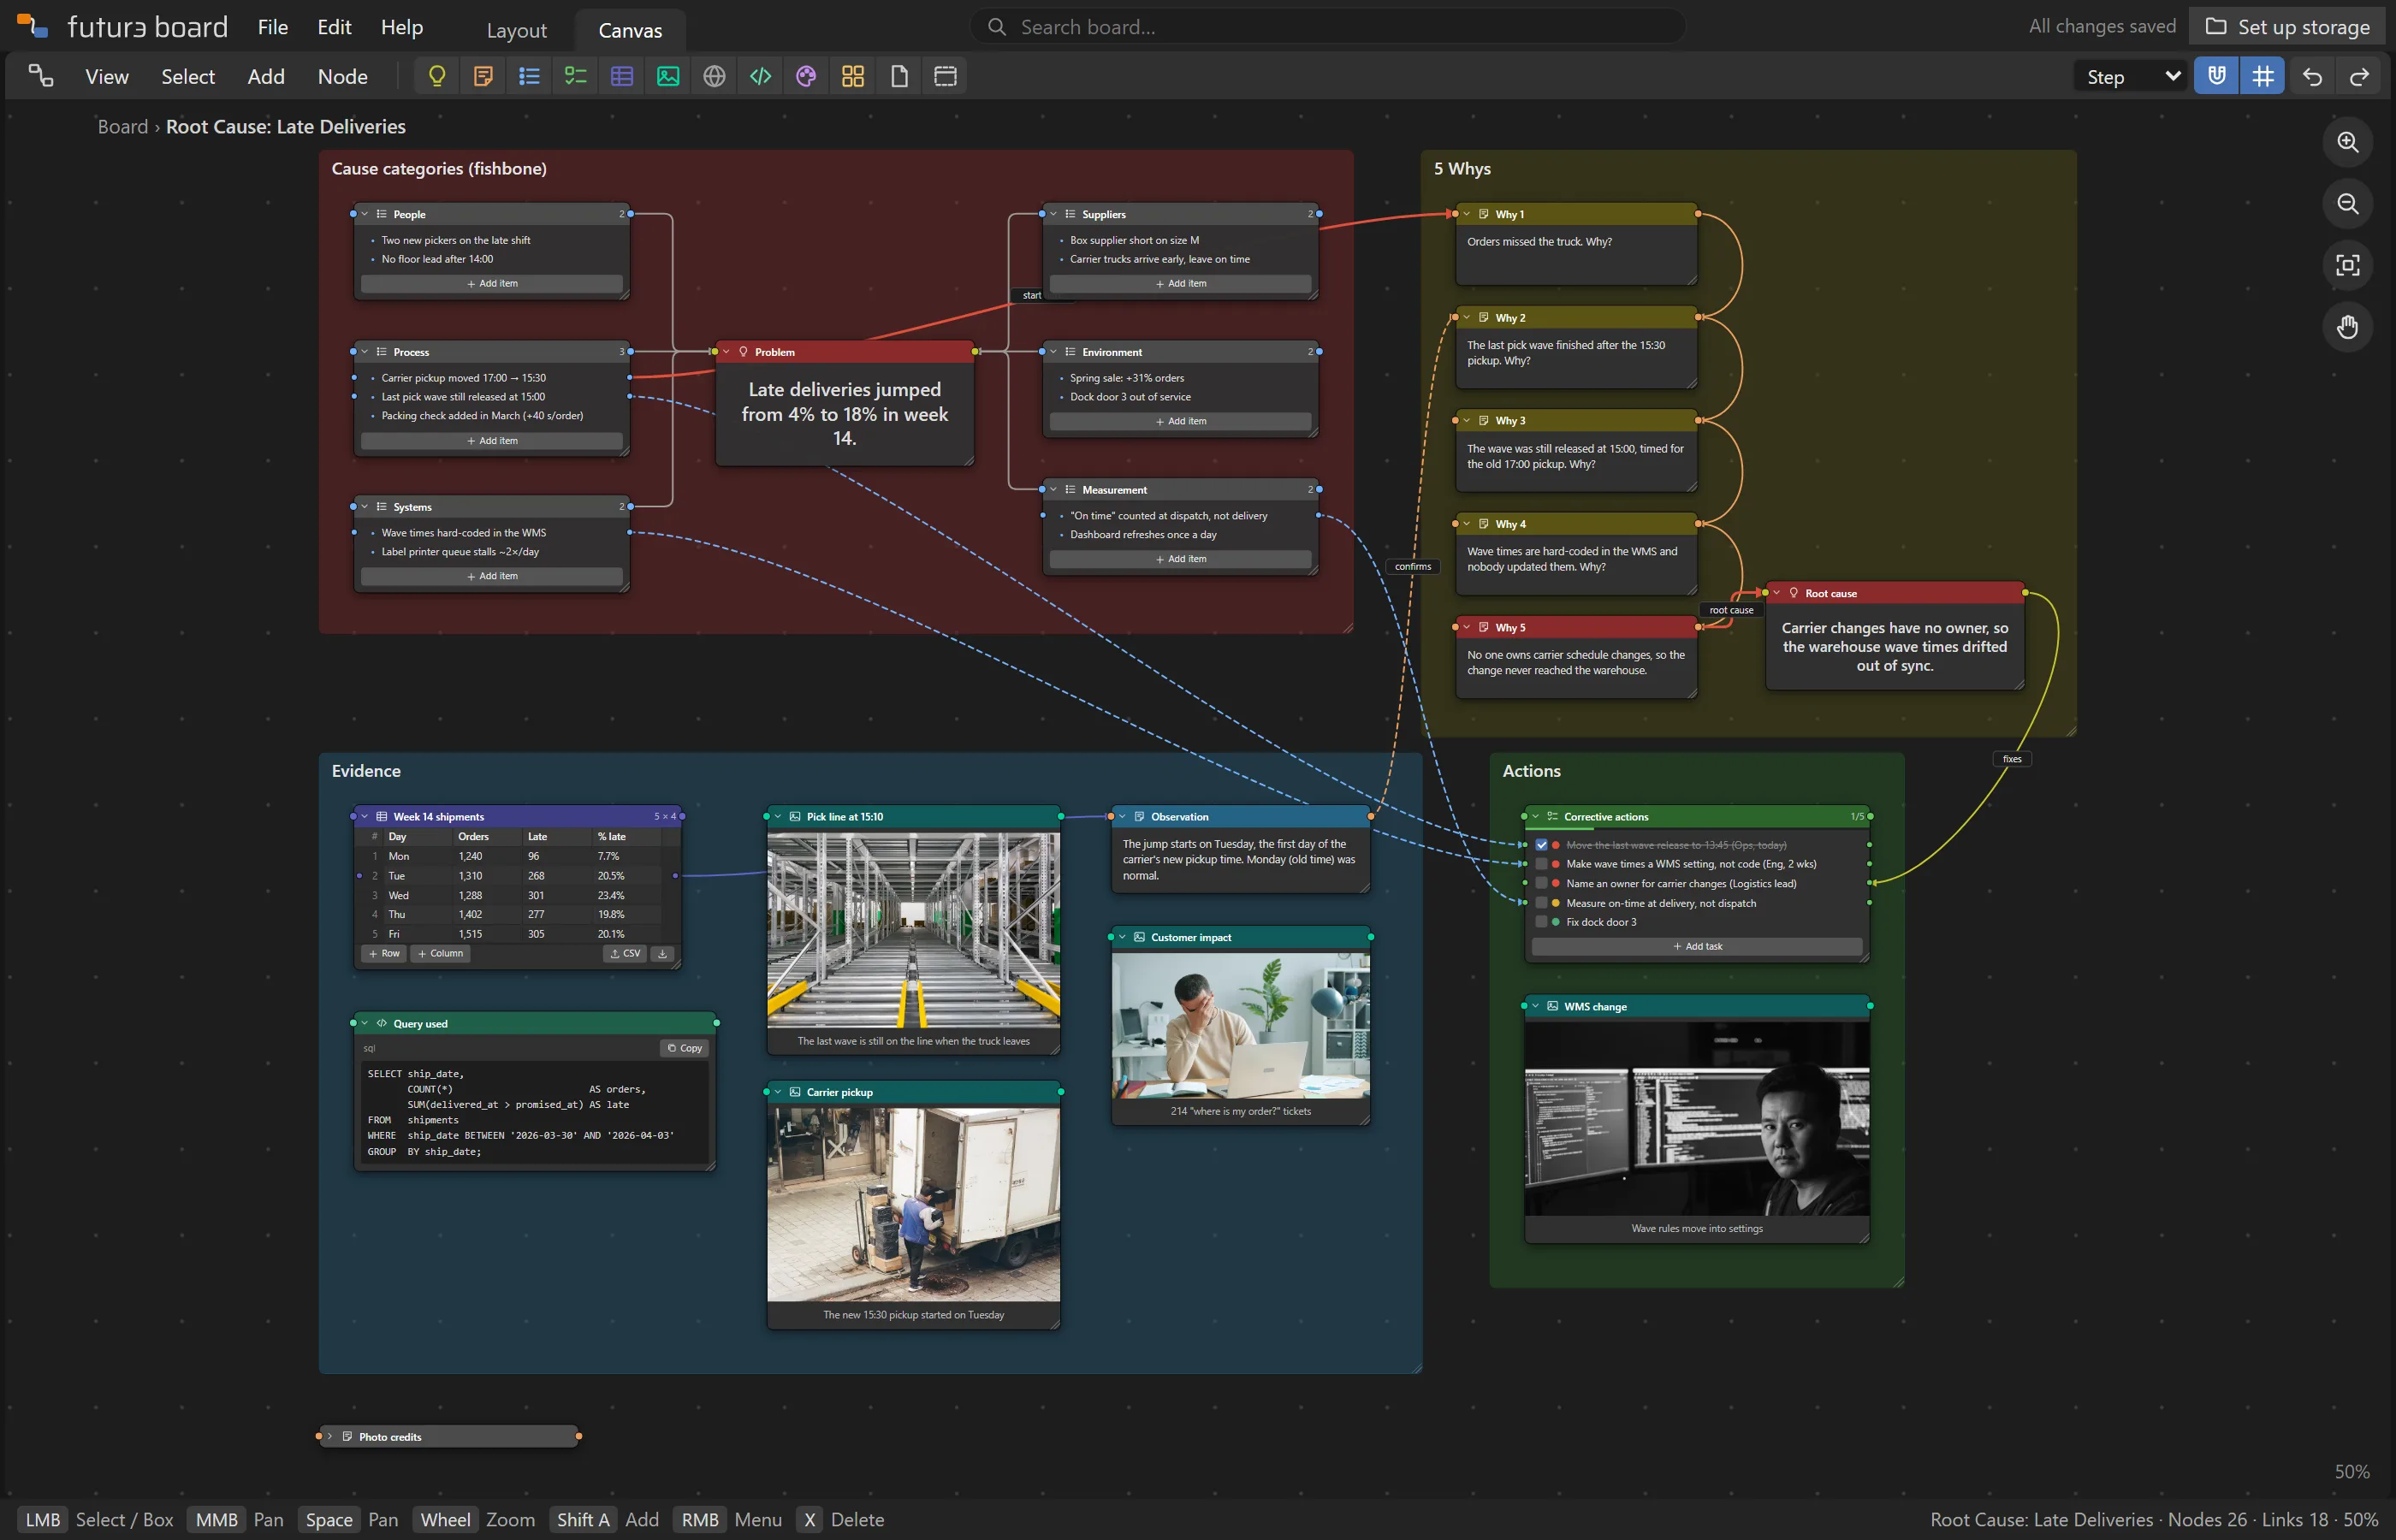Add an idea node with the lightbulb icon
Image resolution: width=2396 pixels, height=1540 pixels.
[x=437, y=77]
